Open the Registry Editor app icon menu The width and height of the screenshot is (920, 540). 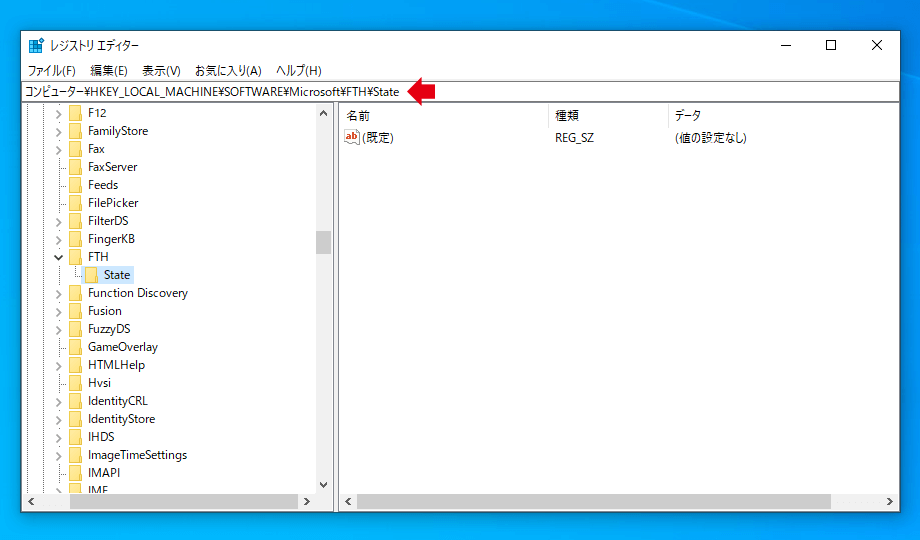[x=36, y=45]
